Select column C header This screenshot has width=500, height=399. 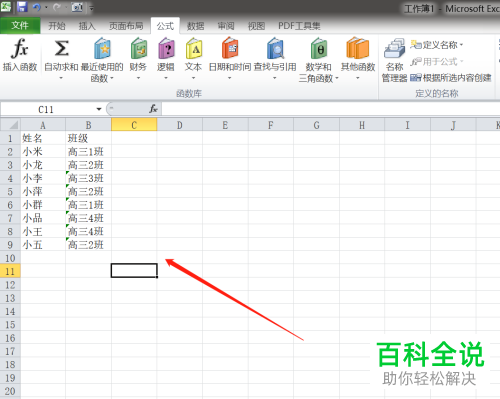[x=134, y=125]
